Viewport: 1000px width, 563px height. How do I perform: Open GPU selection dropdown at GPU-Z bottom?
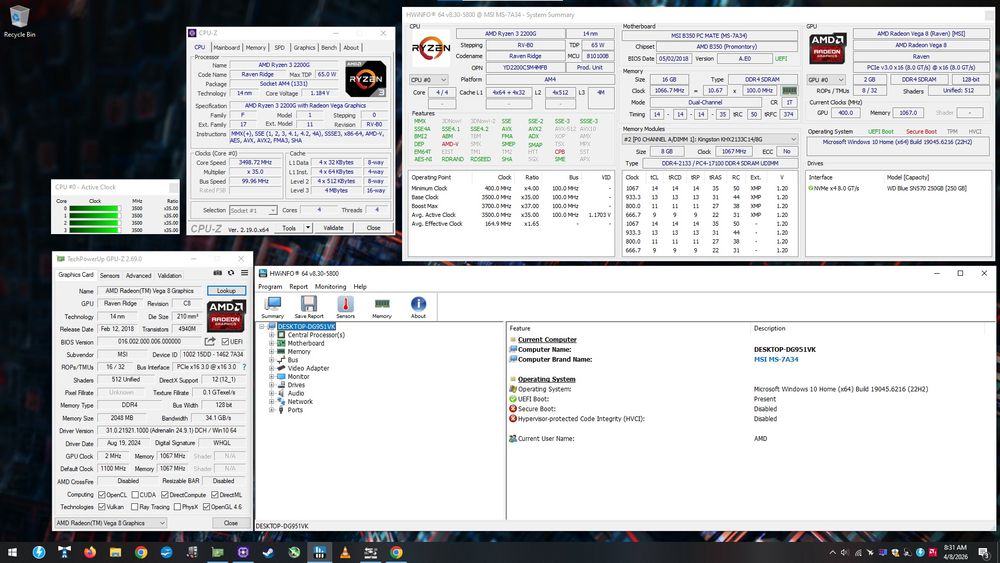click(x=110, y=523)
